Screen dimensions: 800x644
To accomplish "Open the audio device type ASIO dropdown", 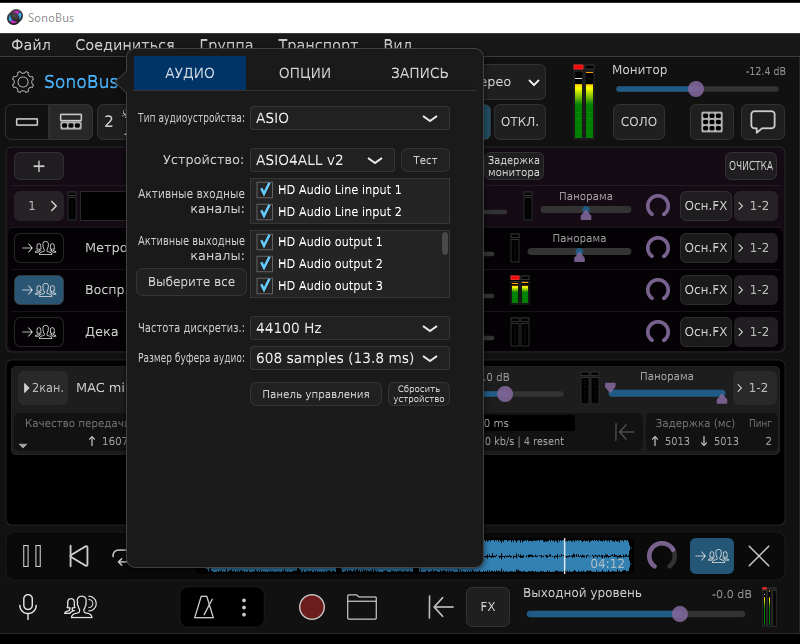I will (x=349, y=118).
